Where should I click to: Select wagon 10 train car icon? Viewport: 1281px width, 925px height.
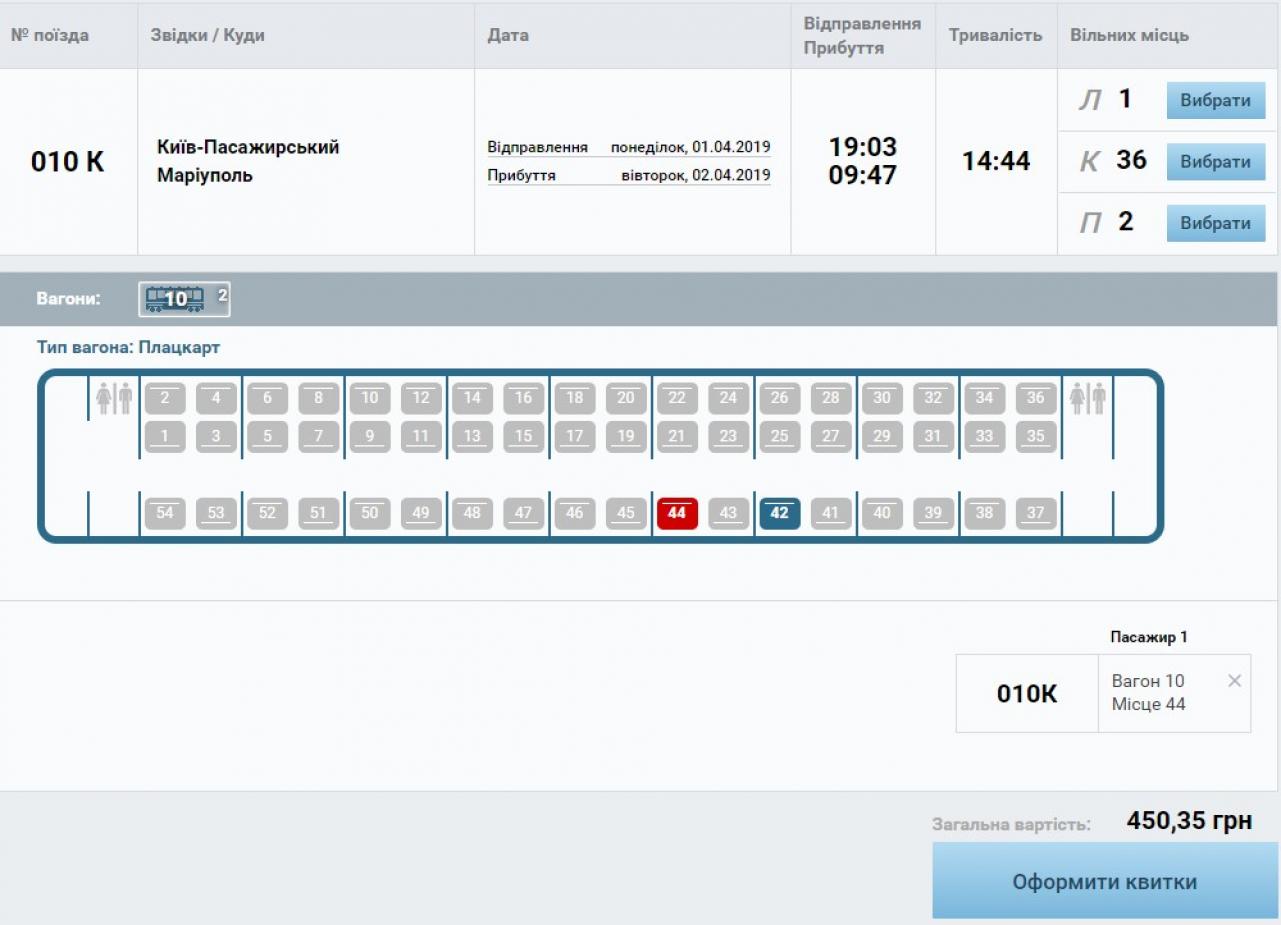tap(176, 299)
